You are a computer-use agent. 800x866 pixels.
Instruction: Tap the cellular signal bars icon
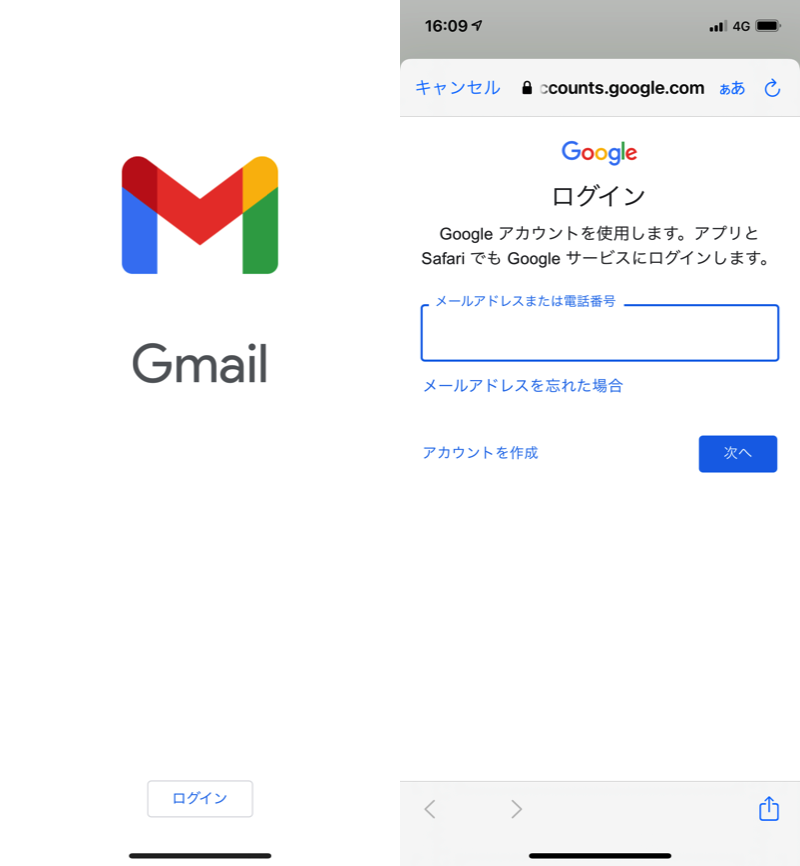[718, 26]
